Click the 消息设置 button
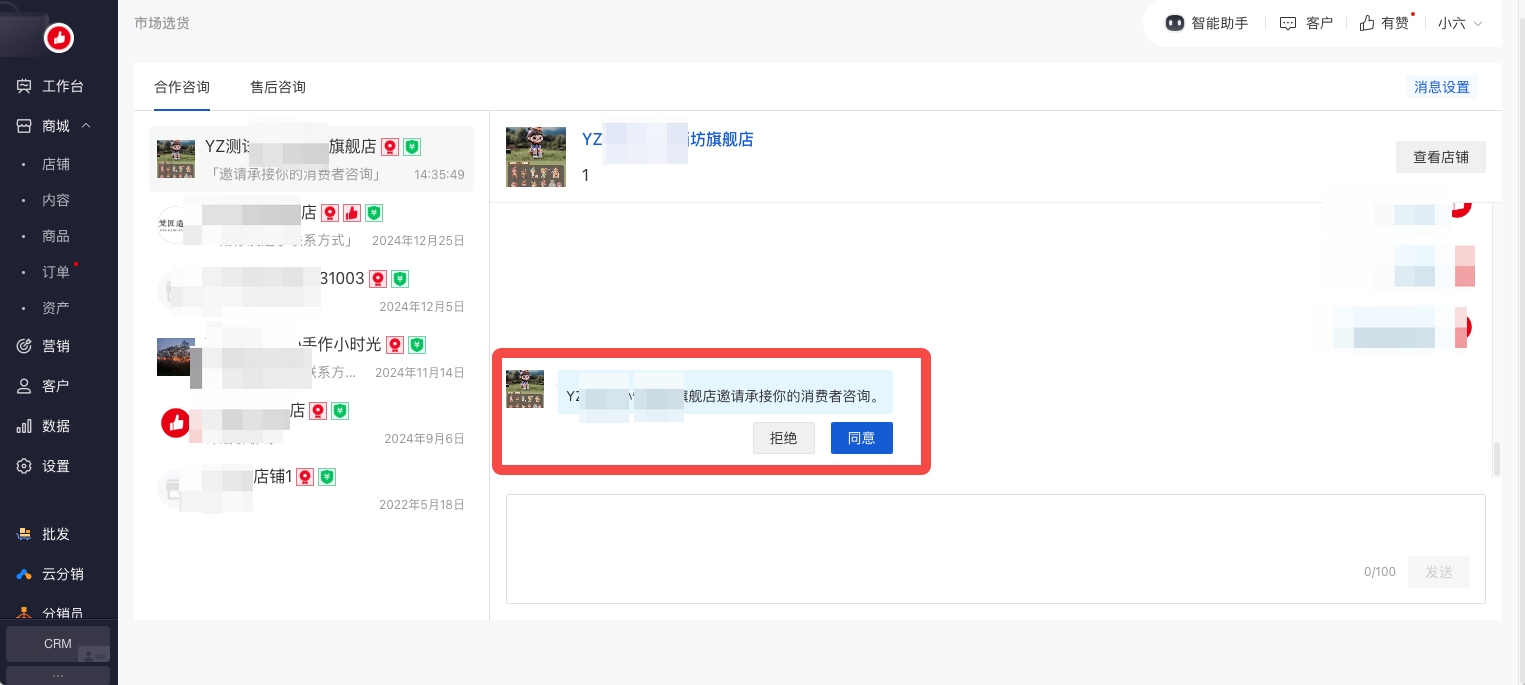This screenshot has height=685, width=1525. (1442, 87)
